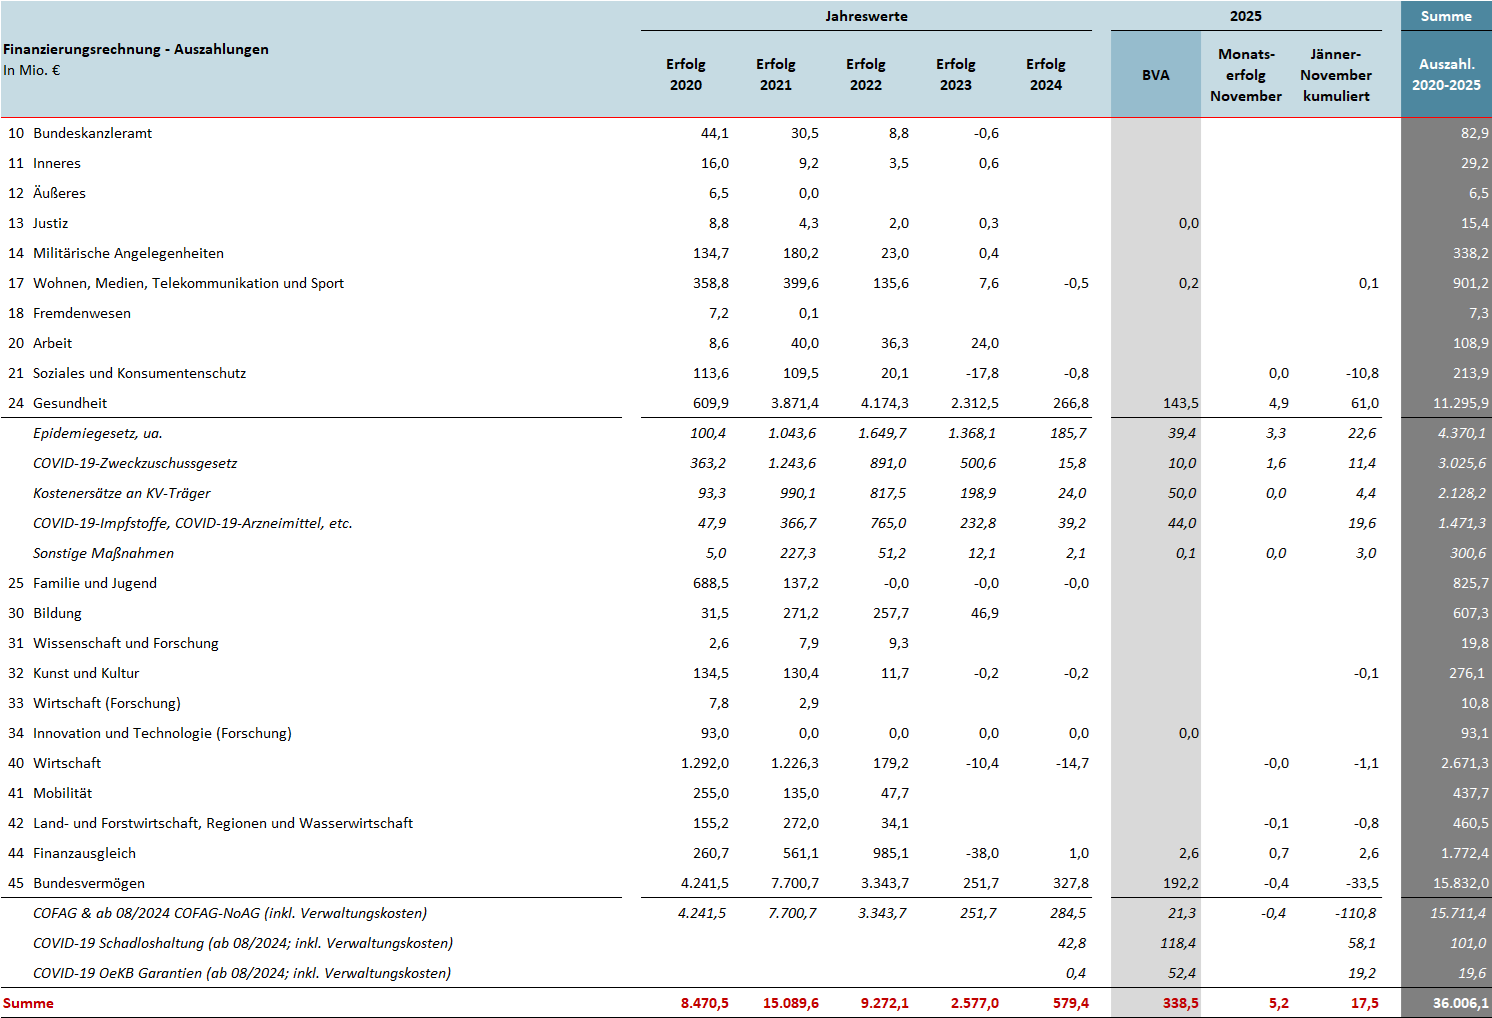
Task: Select the "Erfolg 2024" column header
Action: [1045, 75]
